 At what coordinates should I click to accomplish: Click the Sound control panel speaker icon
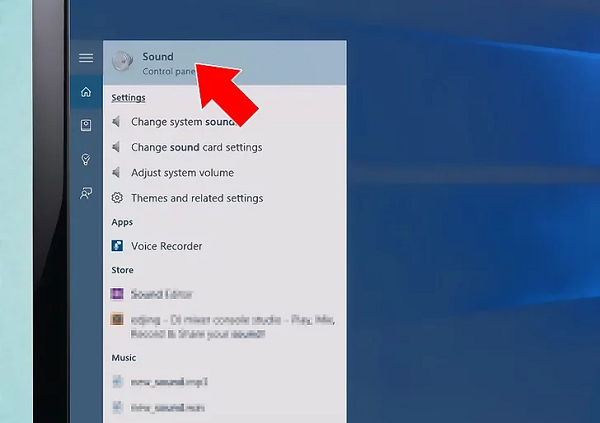[122, 63]
